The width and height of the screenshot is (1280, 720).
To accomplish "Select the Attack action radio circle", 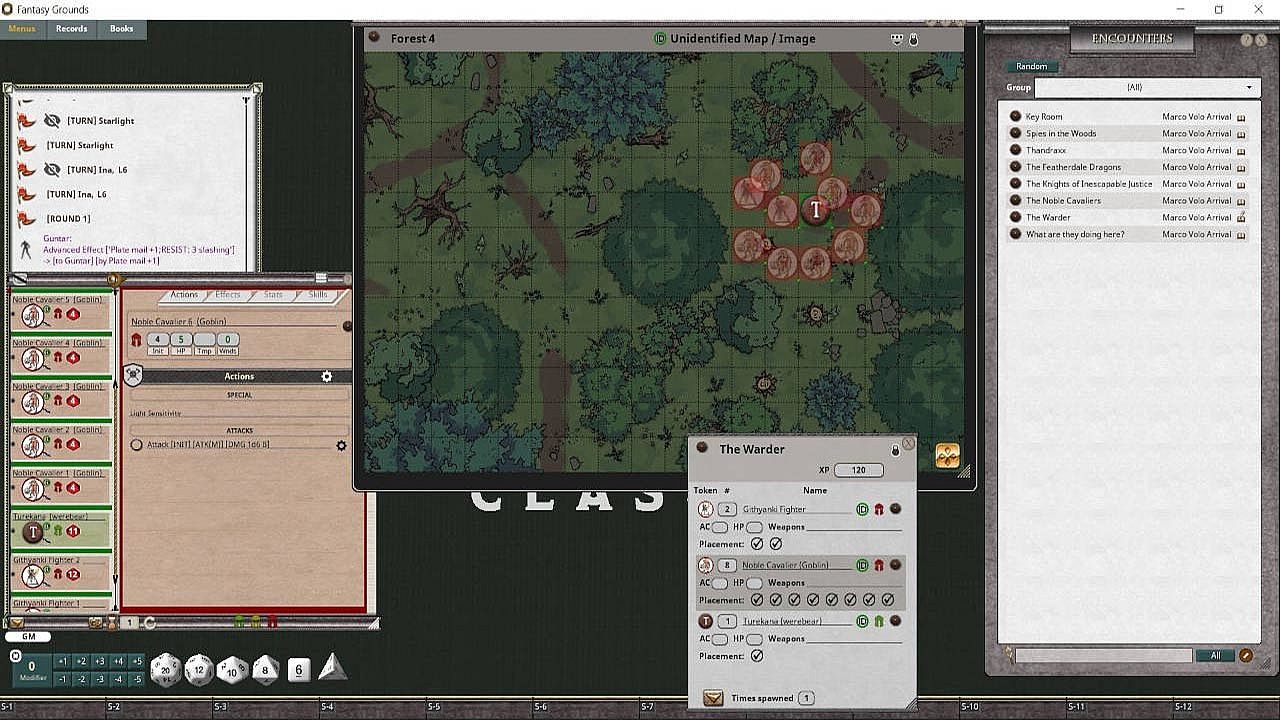I will [x=137, y=445].
